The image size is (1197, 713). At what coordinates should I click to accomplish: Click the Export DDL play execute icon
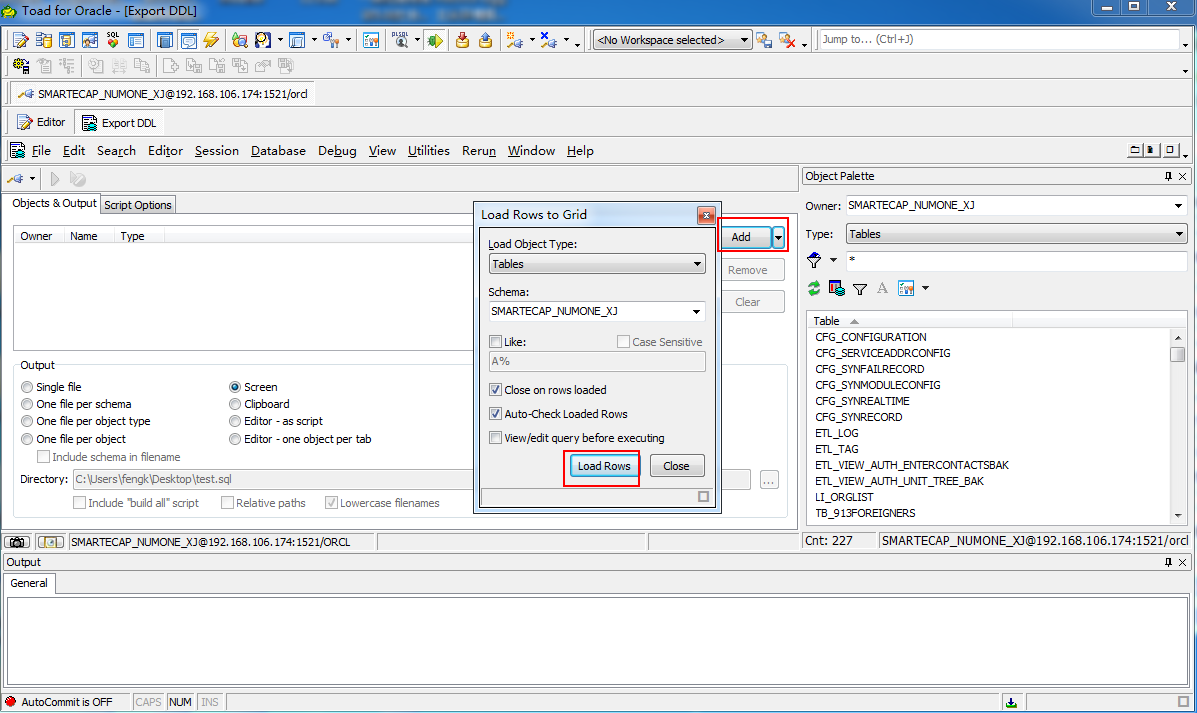tap(54, 179)
